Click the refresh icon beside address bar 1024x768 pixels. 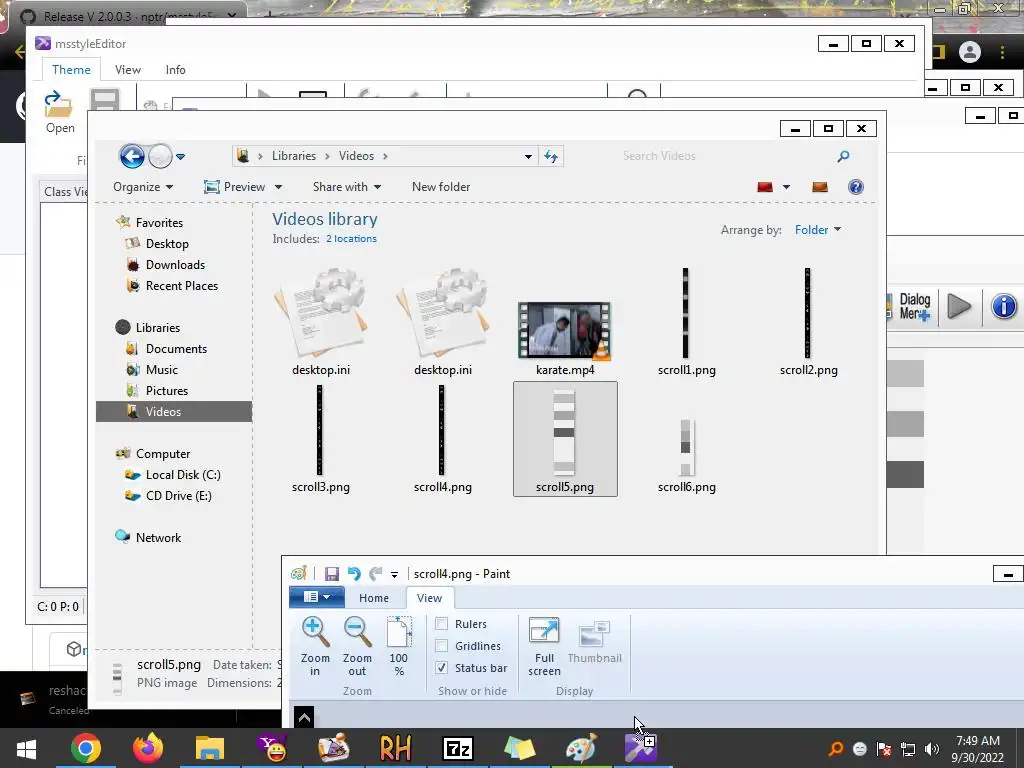pos(551,156)
